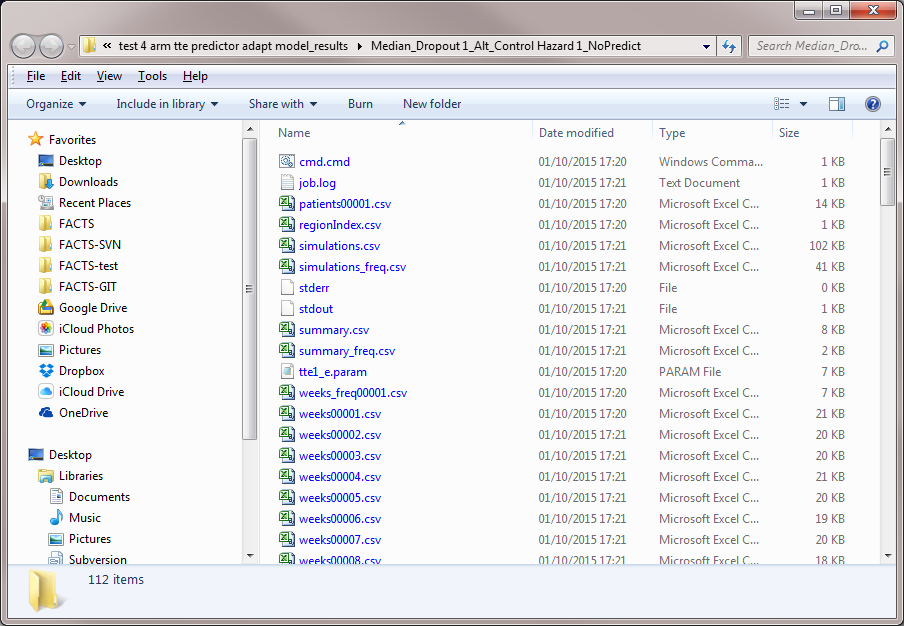904x626 pixels.
Task: Expand the Organize dropdown
Action: [x=56, y=104]
